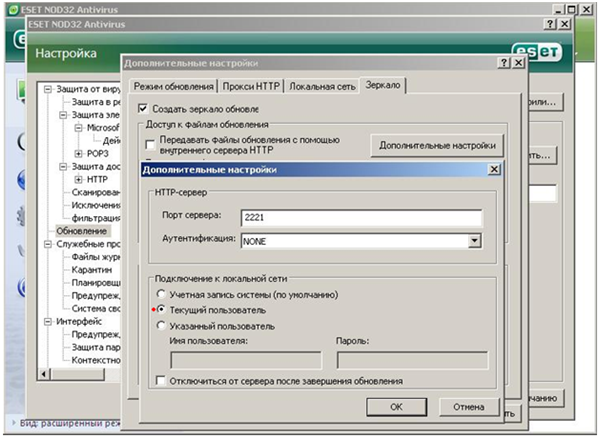Screen dimensions: 598x437
Task: Select Текущий пользователь radio button
Action: (x=161, y=310)
